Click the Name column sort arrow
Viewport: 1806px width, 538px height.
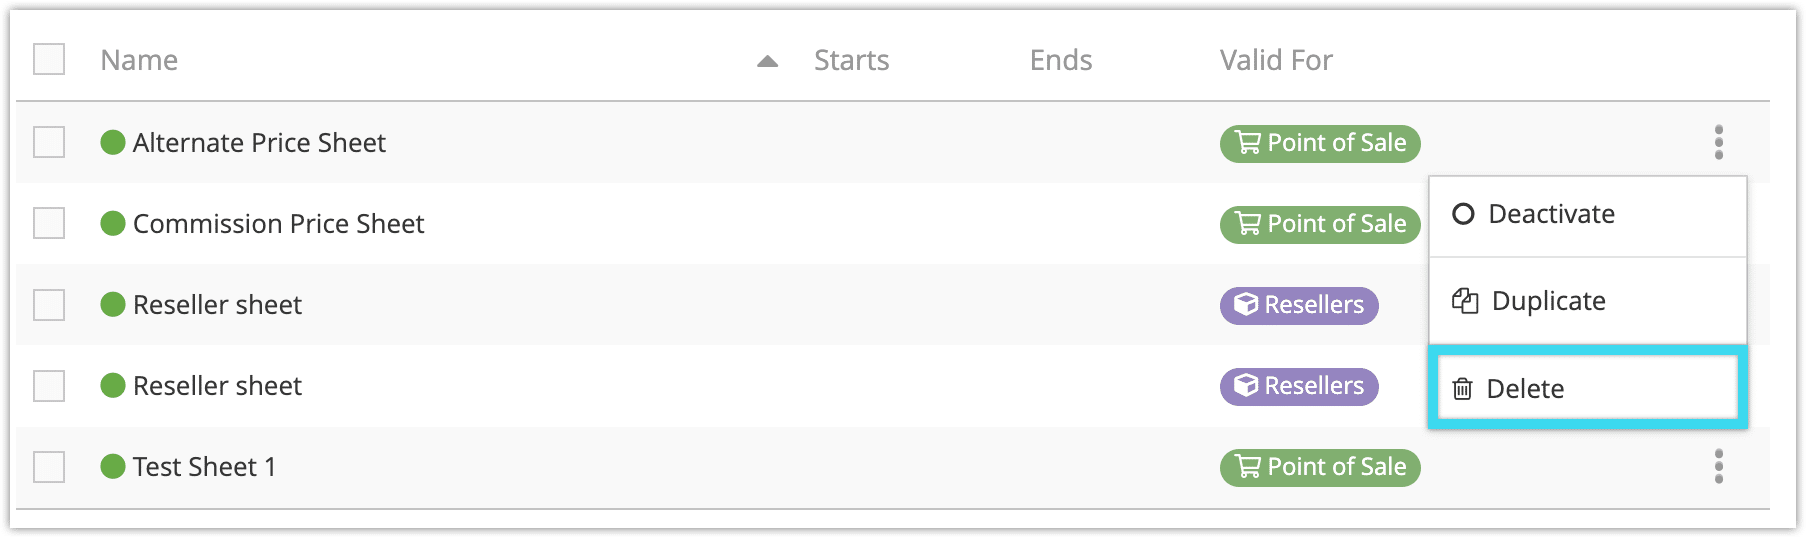pos(767,61)
